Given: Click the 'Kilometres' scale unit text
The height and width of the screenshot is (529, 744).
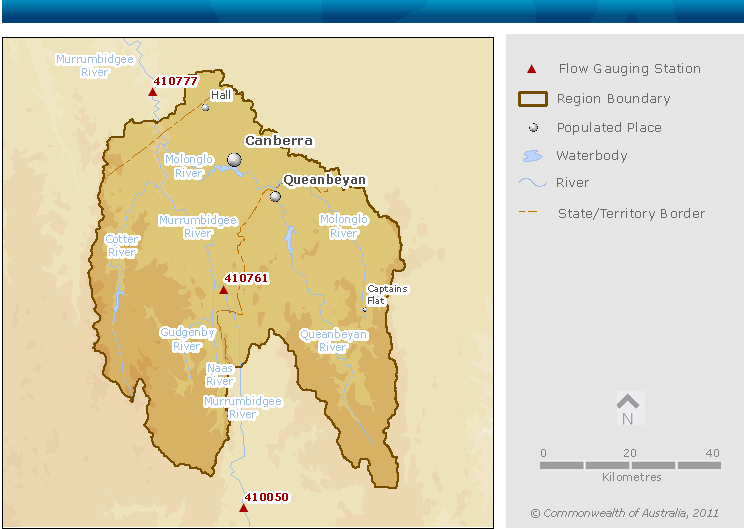Looking at the screenshot, I should pyautogui.click(x=632, y=477).
